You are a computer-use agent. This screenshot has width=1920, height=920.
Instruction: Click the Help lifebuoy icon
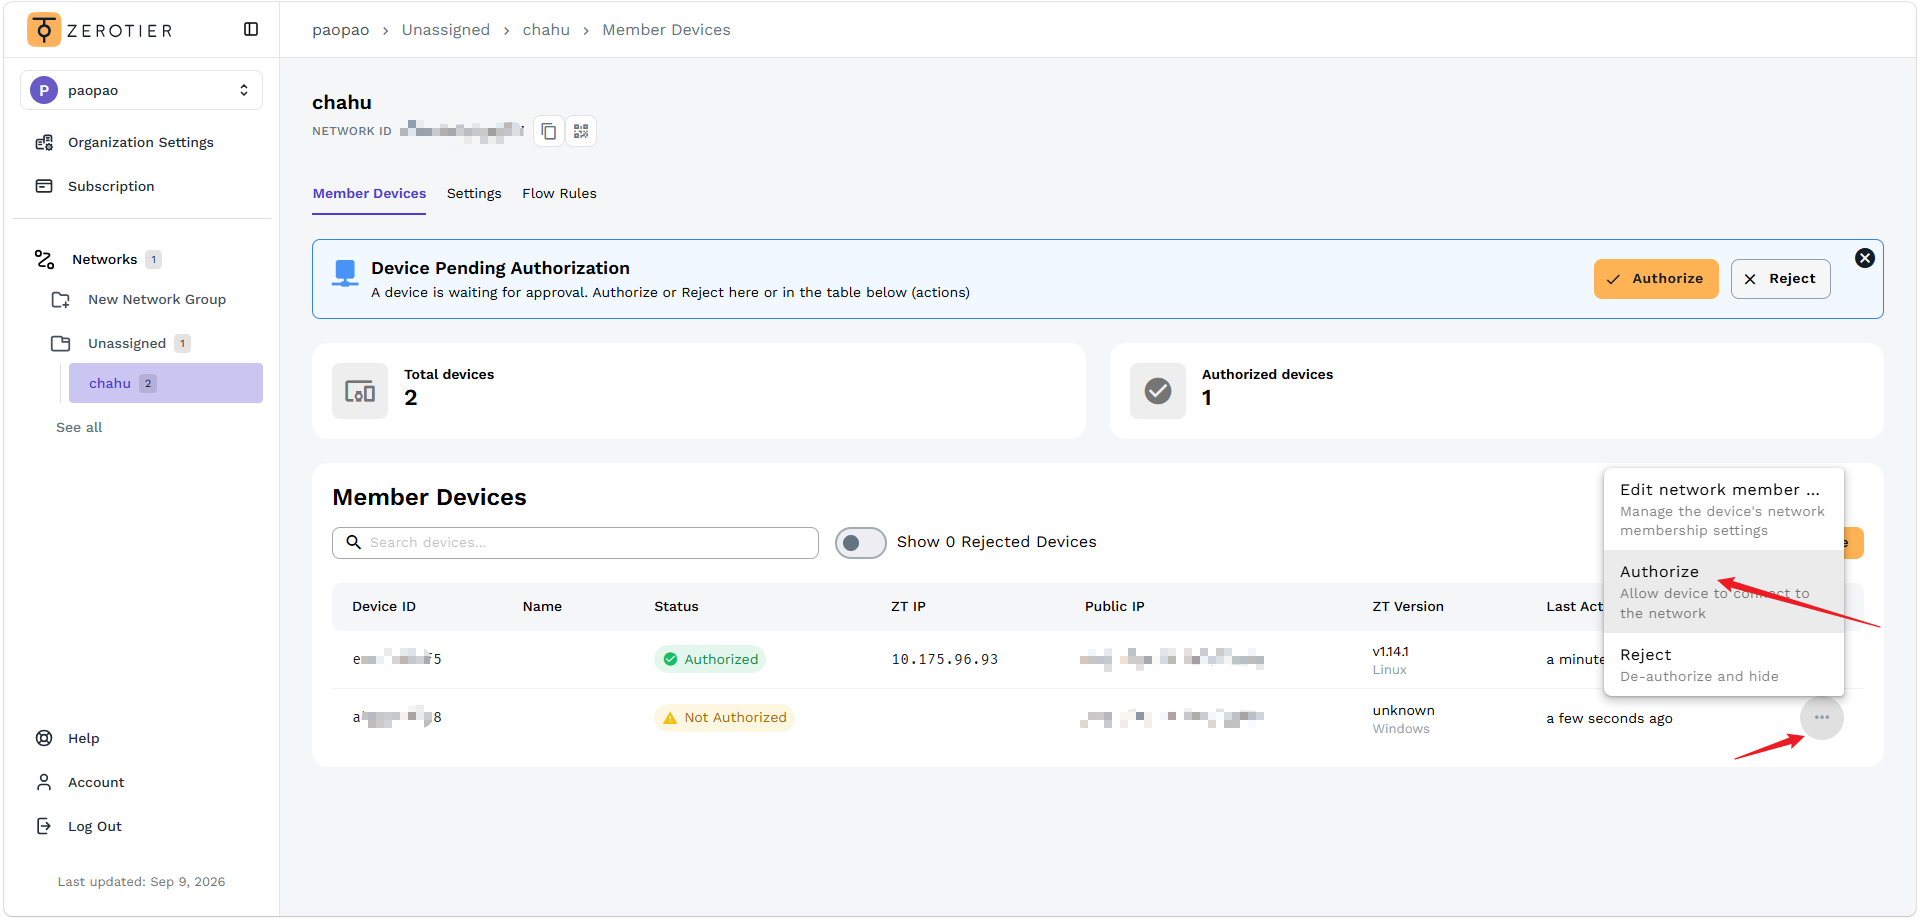pyautogui.click(x=44, y=738)
